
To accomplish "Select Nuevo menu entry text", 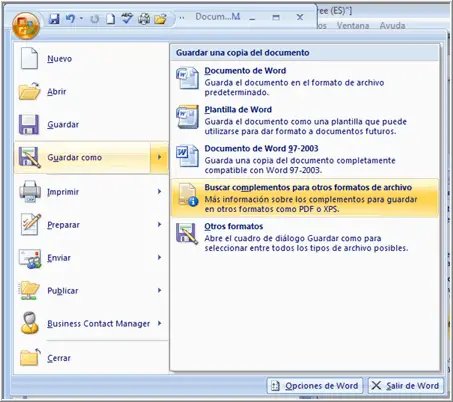I will [x=59, y=59].
